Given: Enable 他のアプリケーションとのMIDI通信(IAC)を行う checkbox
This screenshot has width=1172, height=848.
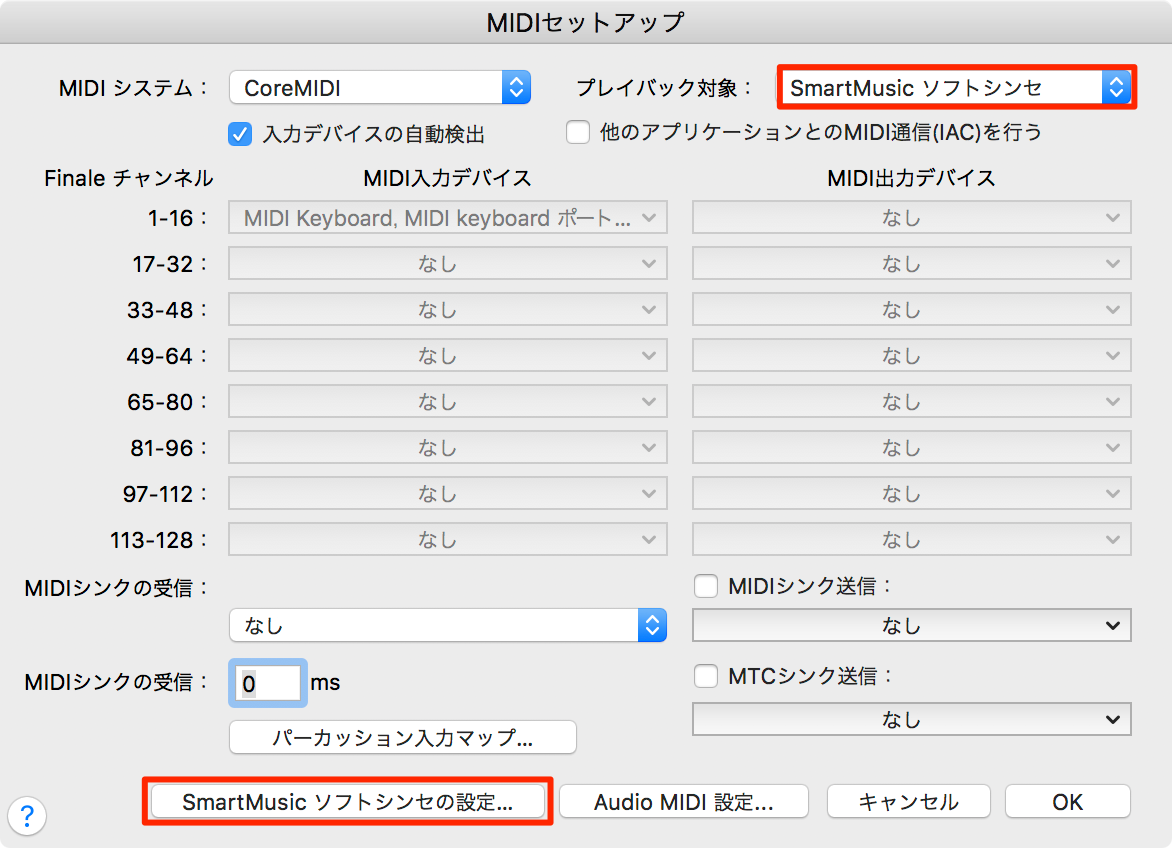Looking at the screenshot, I should 578,132.
